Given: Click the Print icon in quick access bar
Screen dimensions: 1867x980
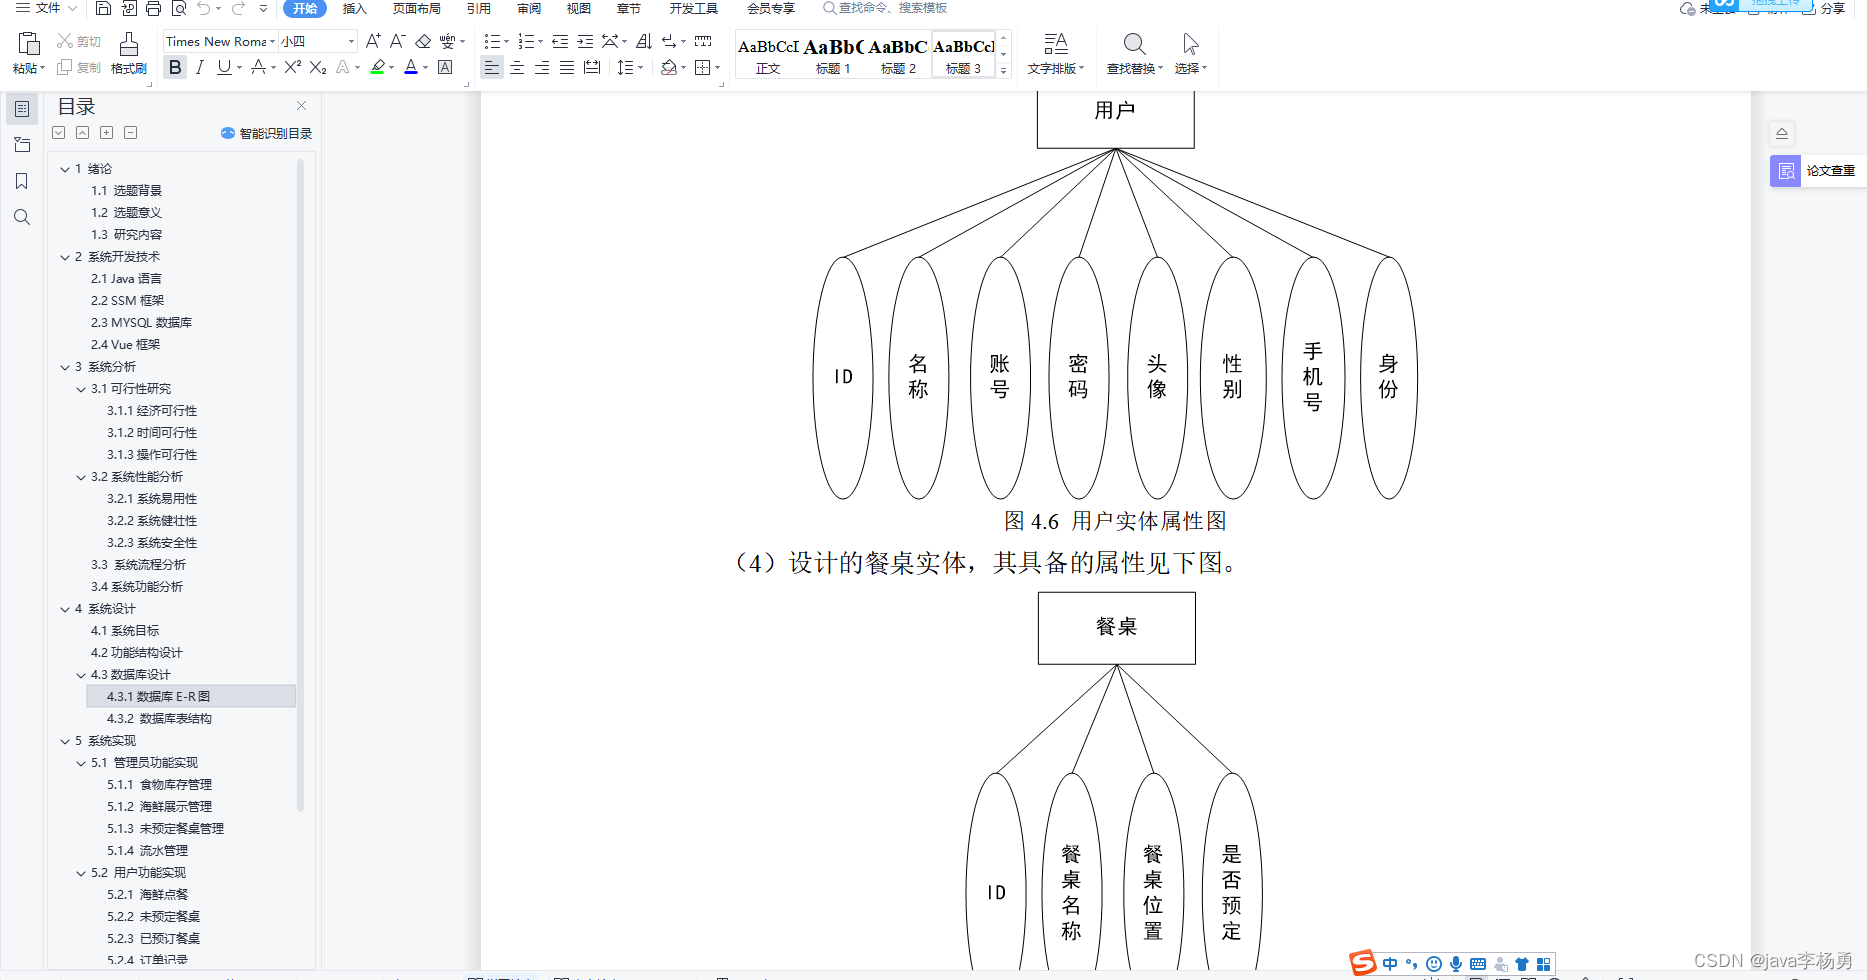Looking at the screenshot, I should [x=153, y=9].
